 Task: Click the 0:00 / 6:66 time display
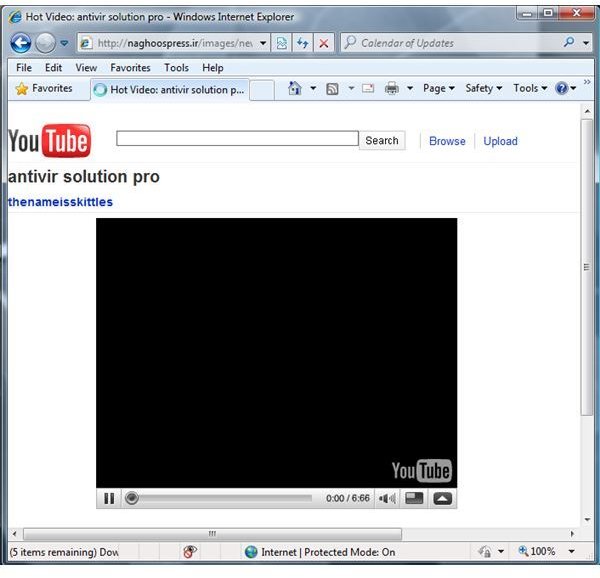click(348, 498)
